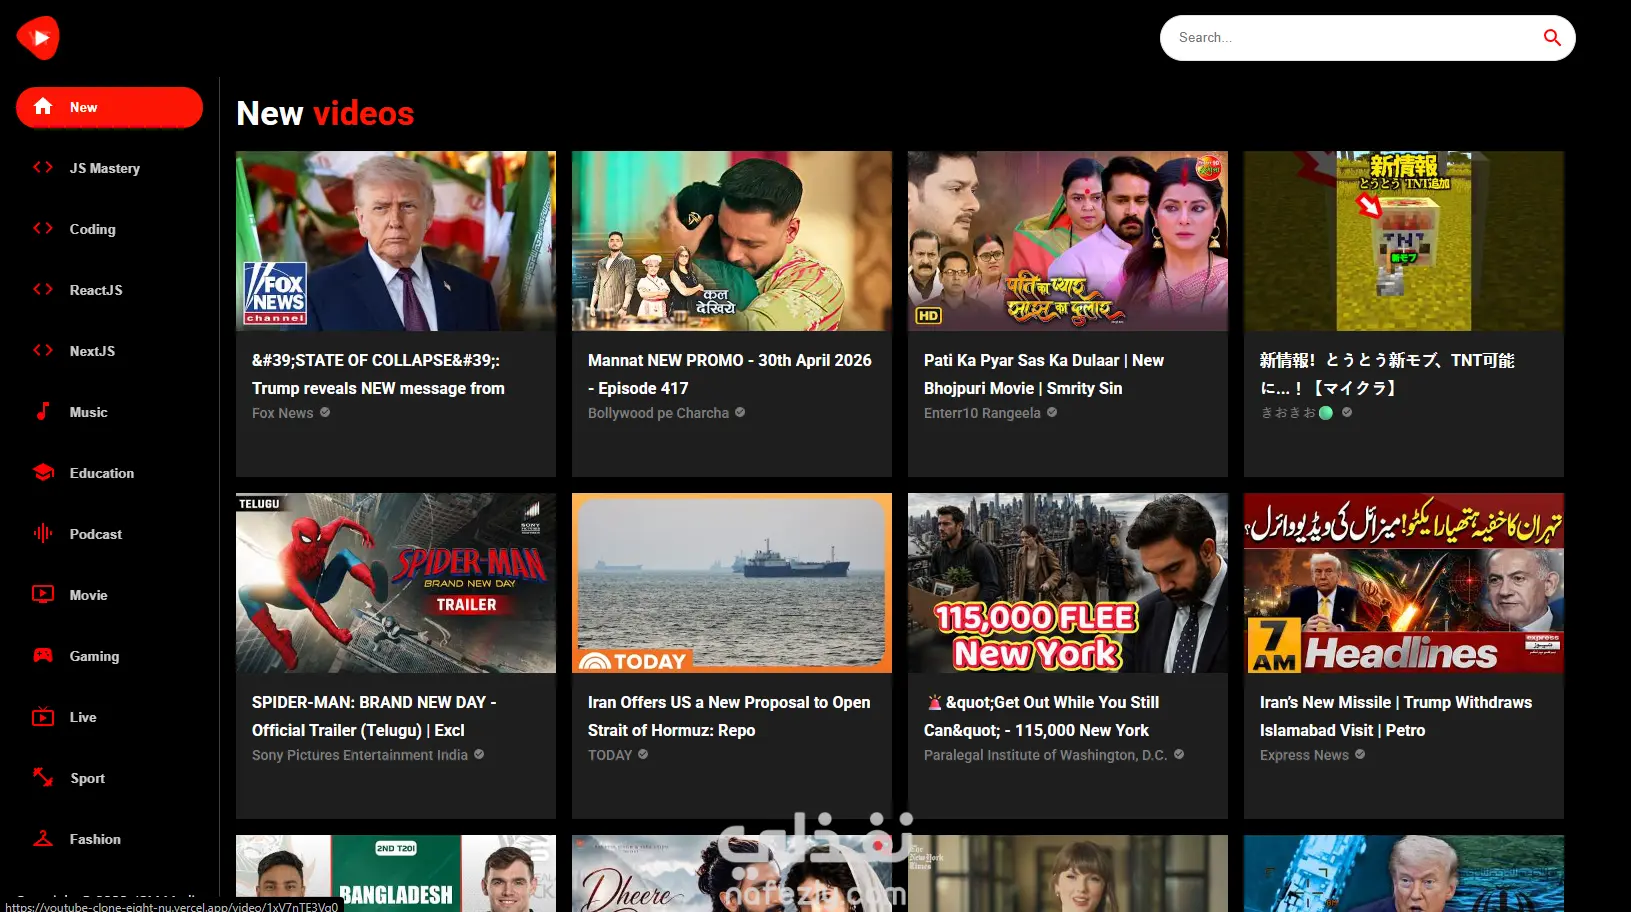
Task: Select the Fashion category
Action: 109,839
